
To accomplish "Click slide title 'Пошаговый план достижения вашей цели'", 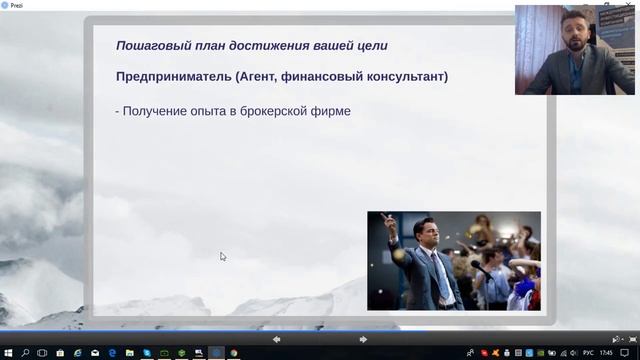I will (x=252, y=46).
